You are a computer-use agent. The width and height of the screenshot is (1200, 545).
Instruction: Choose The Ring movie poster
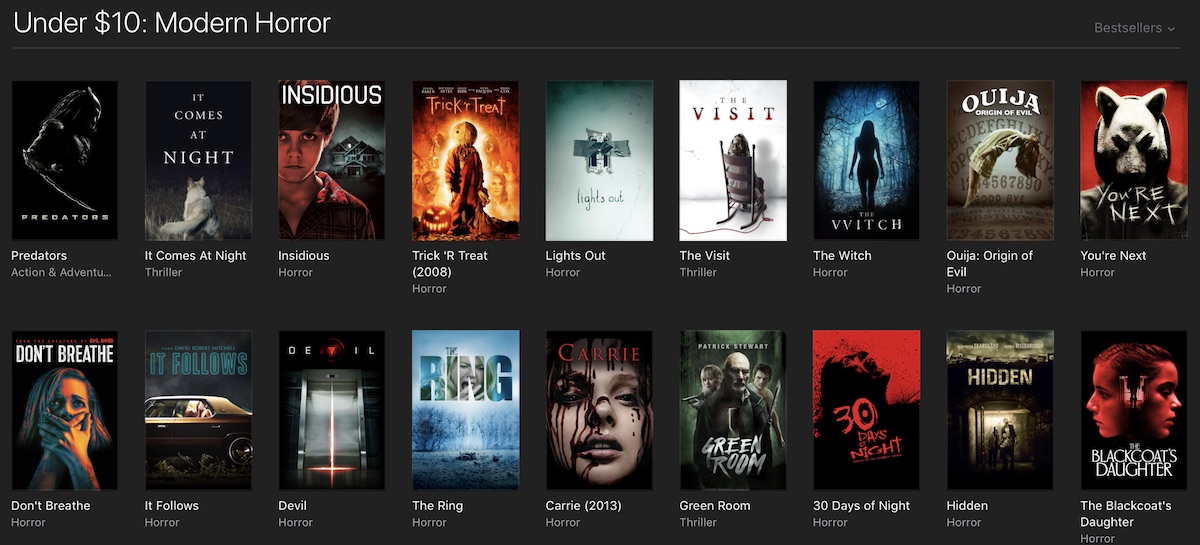point(466,411)
